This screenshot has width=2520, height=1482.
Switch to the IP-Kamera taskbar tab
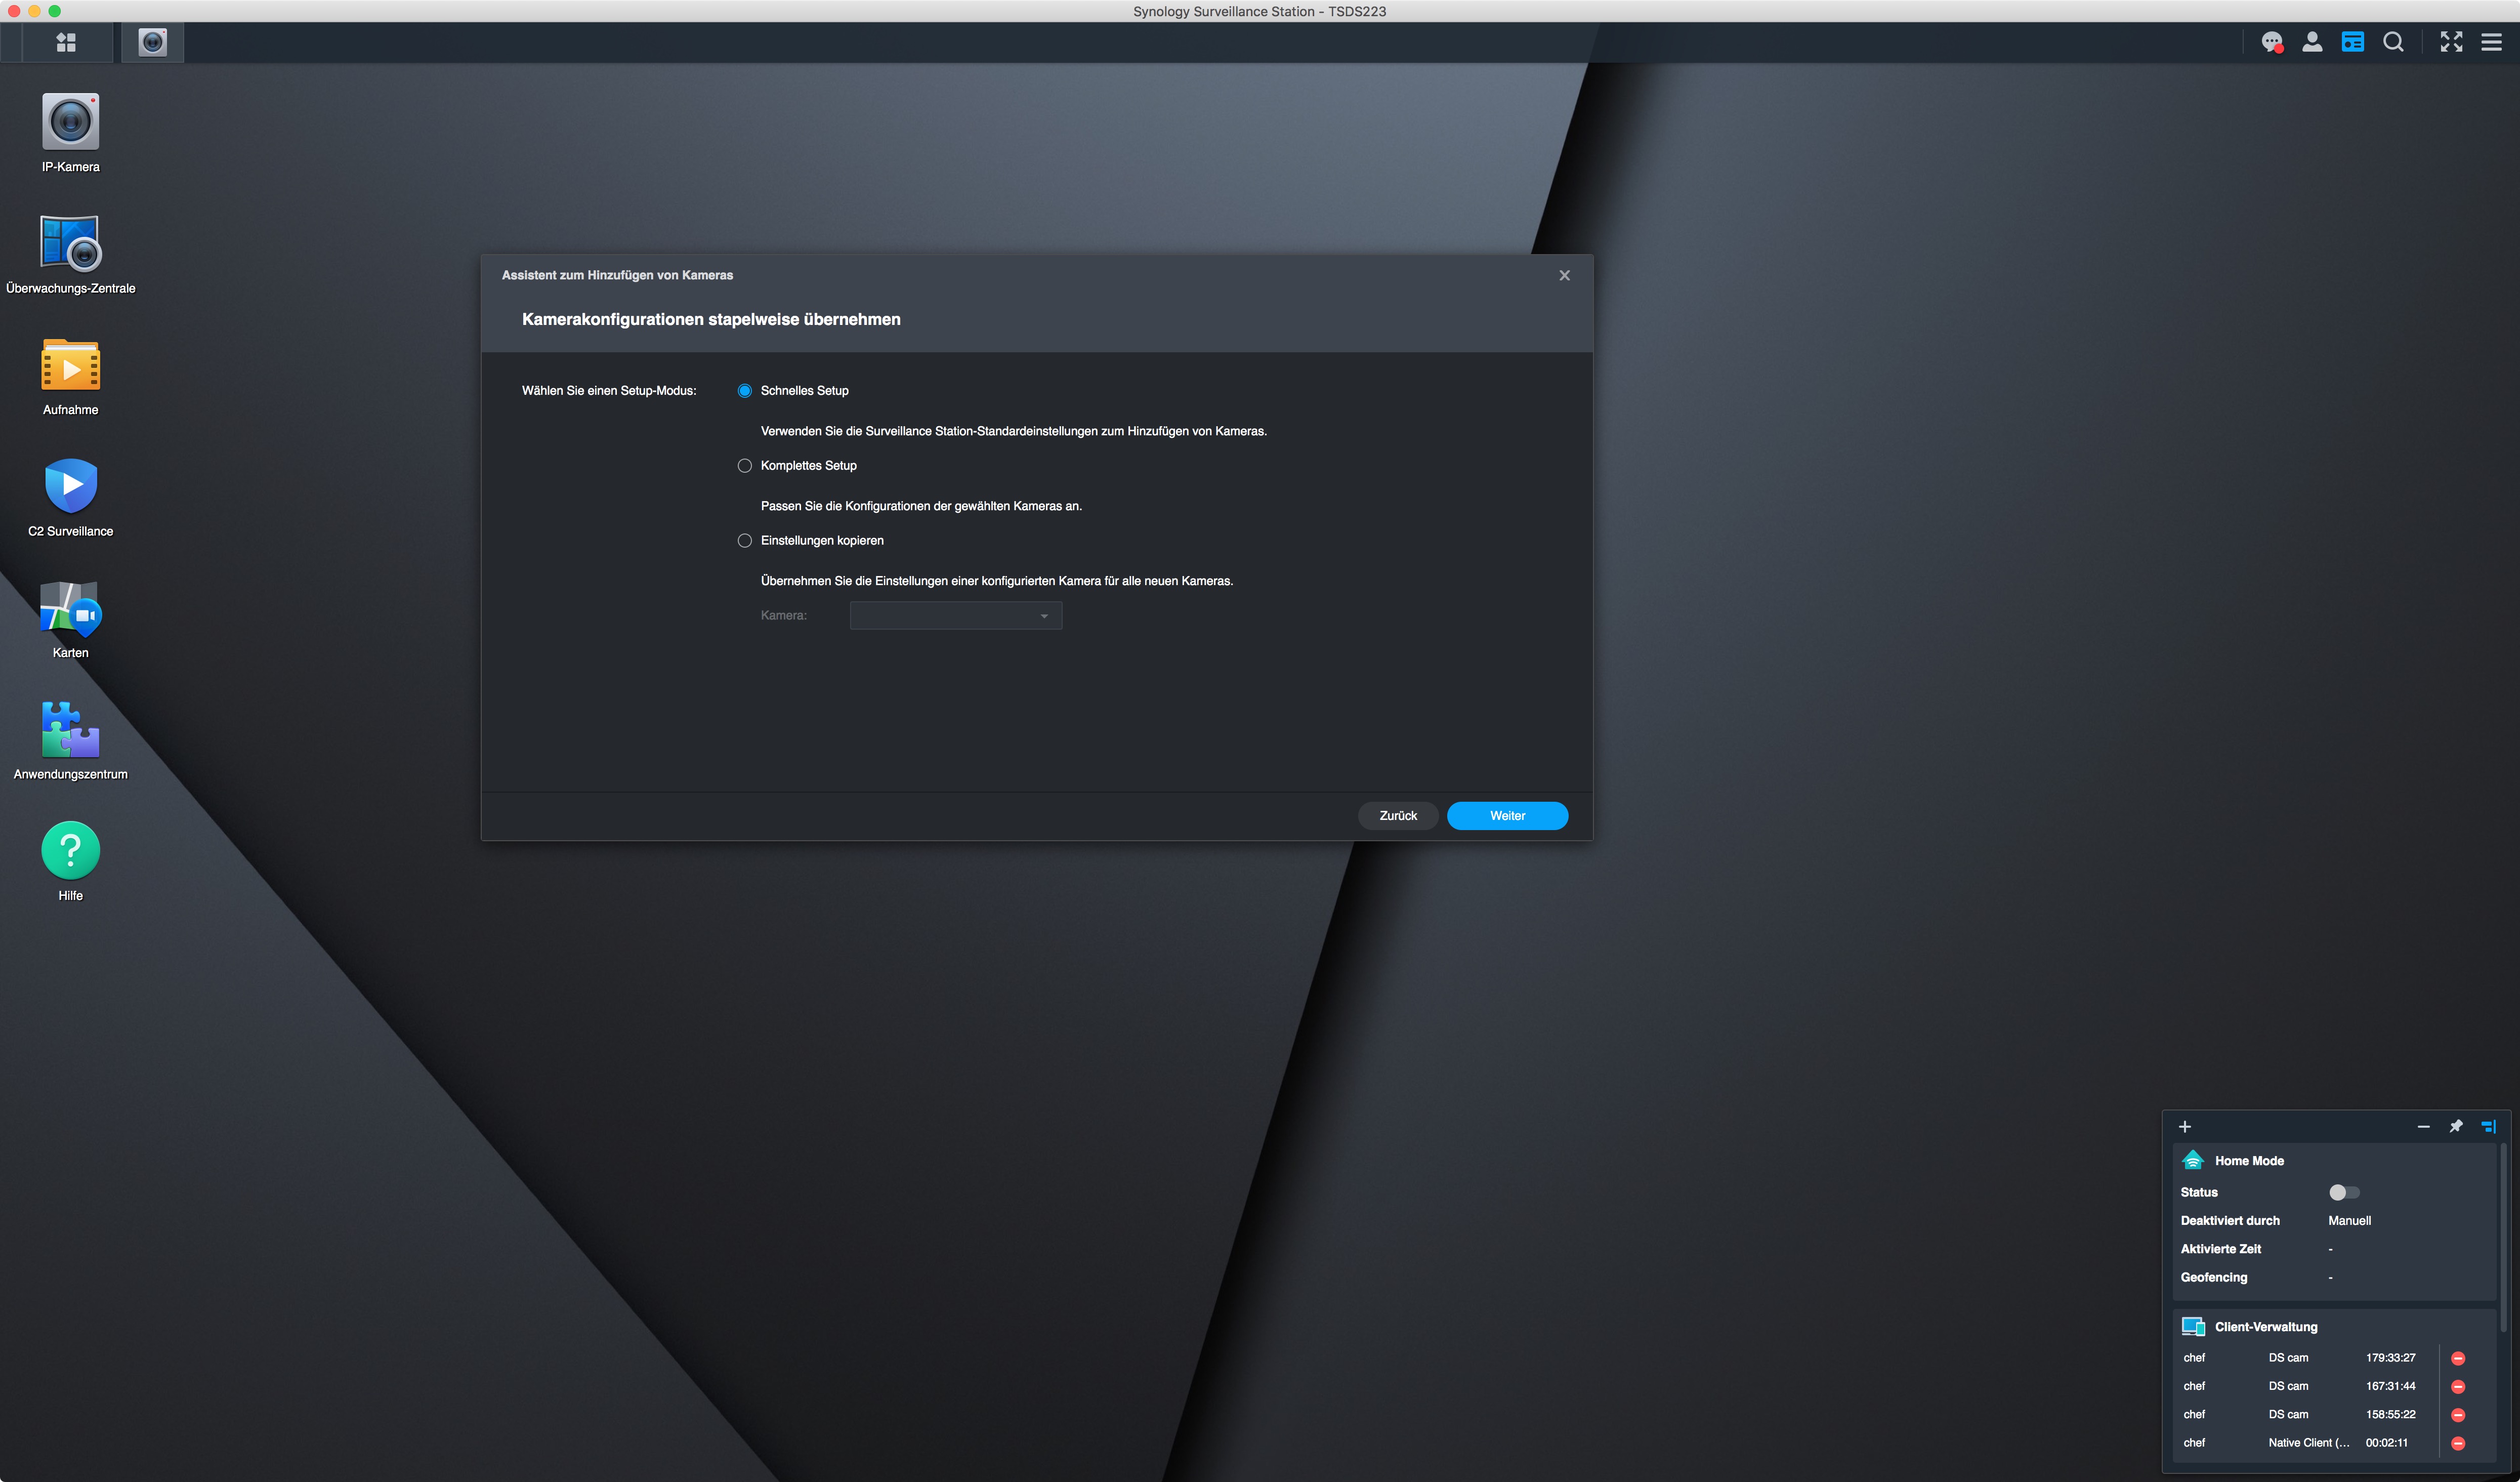point(152,42)
